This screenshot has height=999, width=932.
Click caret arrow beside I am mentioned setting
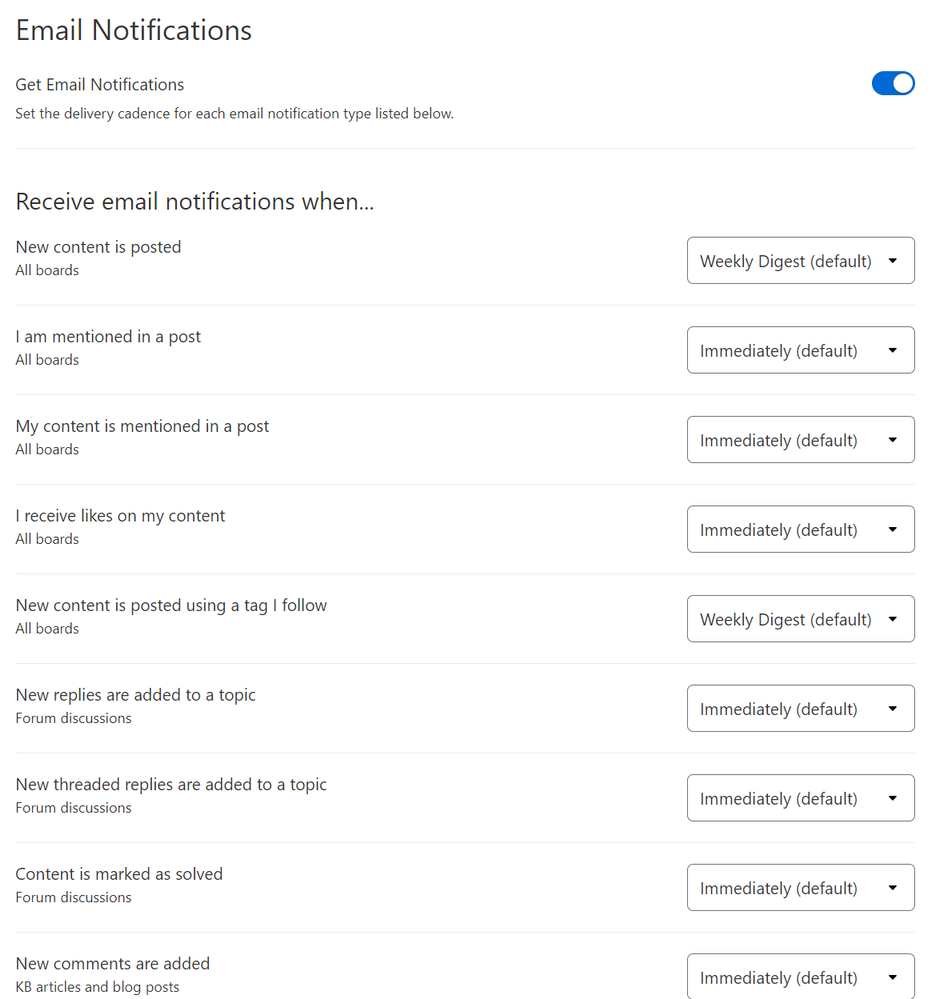[893, 350]
